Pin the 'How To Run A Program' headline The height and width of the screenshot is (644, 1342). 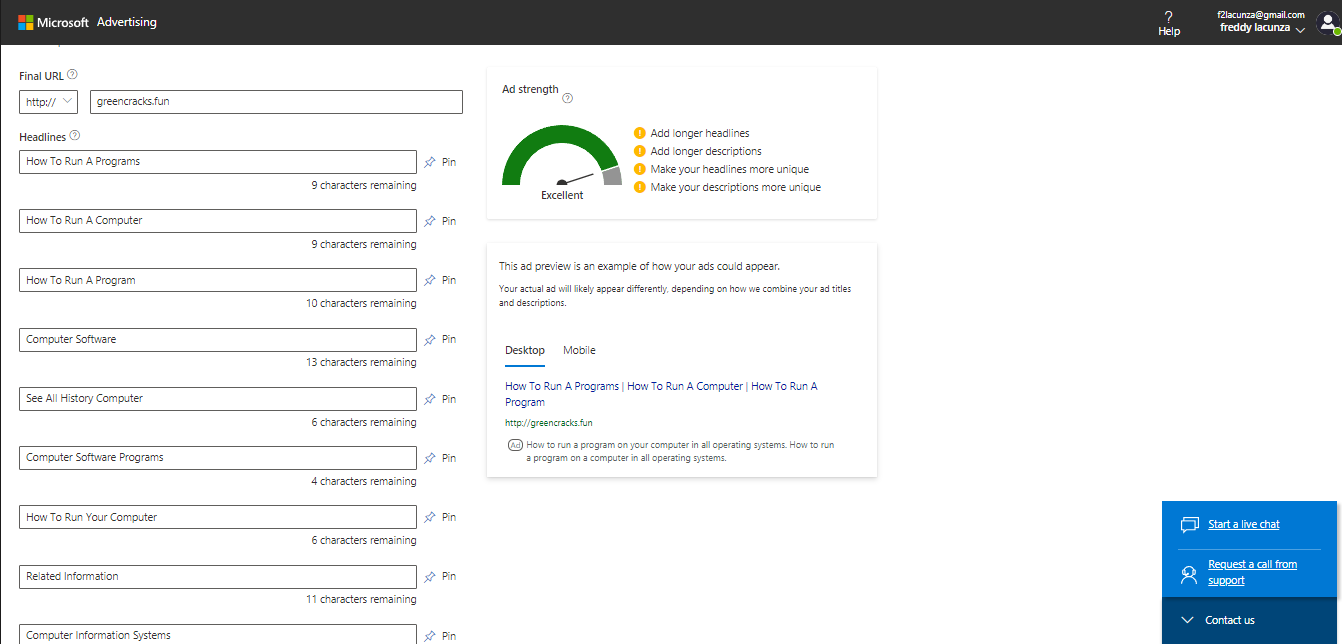[440, 280]
